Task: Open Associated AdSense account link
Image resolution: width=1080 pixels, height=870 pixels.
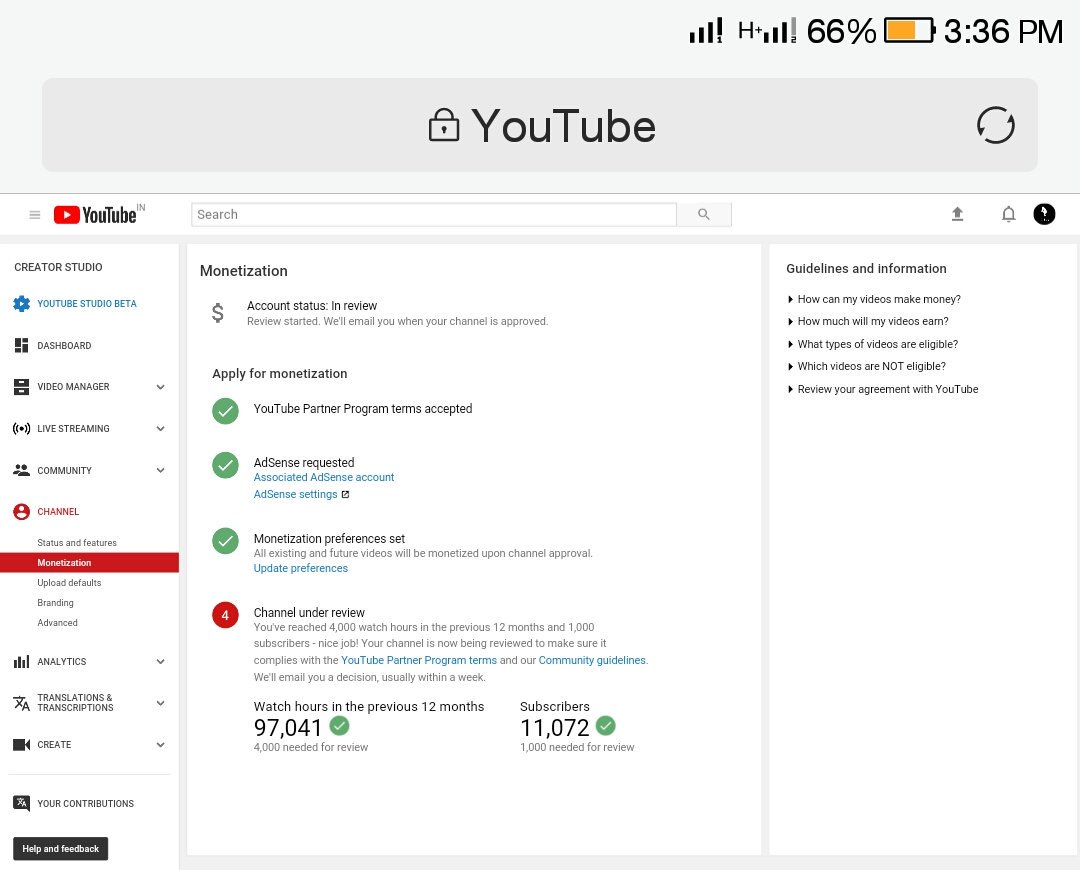Action: 324,477
